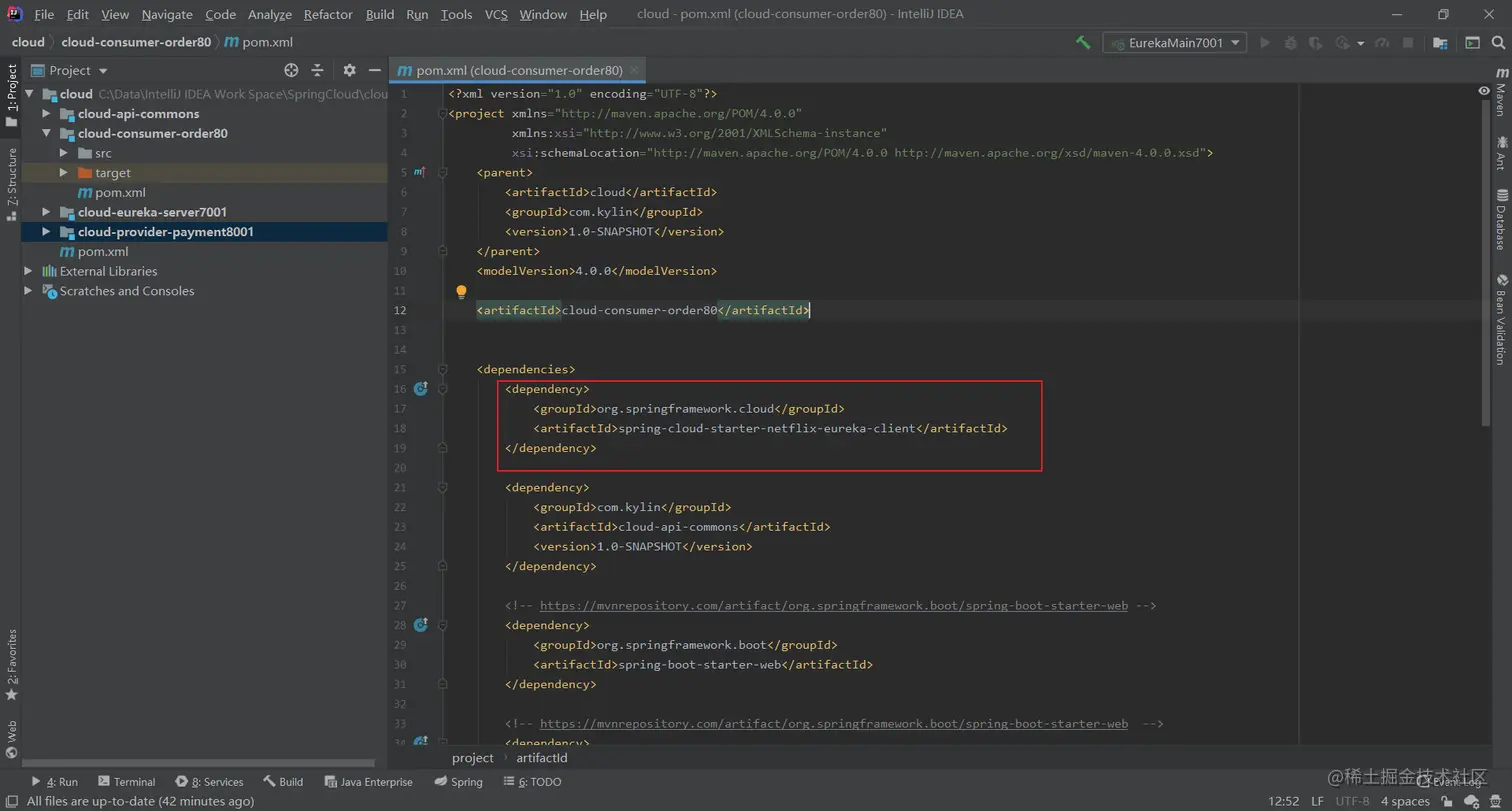Open the Java Enterprise tool window

[x=367, y=782]
